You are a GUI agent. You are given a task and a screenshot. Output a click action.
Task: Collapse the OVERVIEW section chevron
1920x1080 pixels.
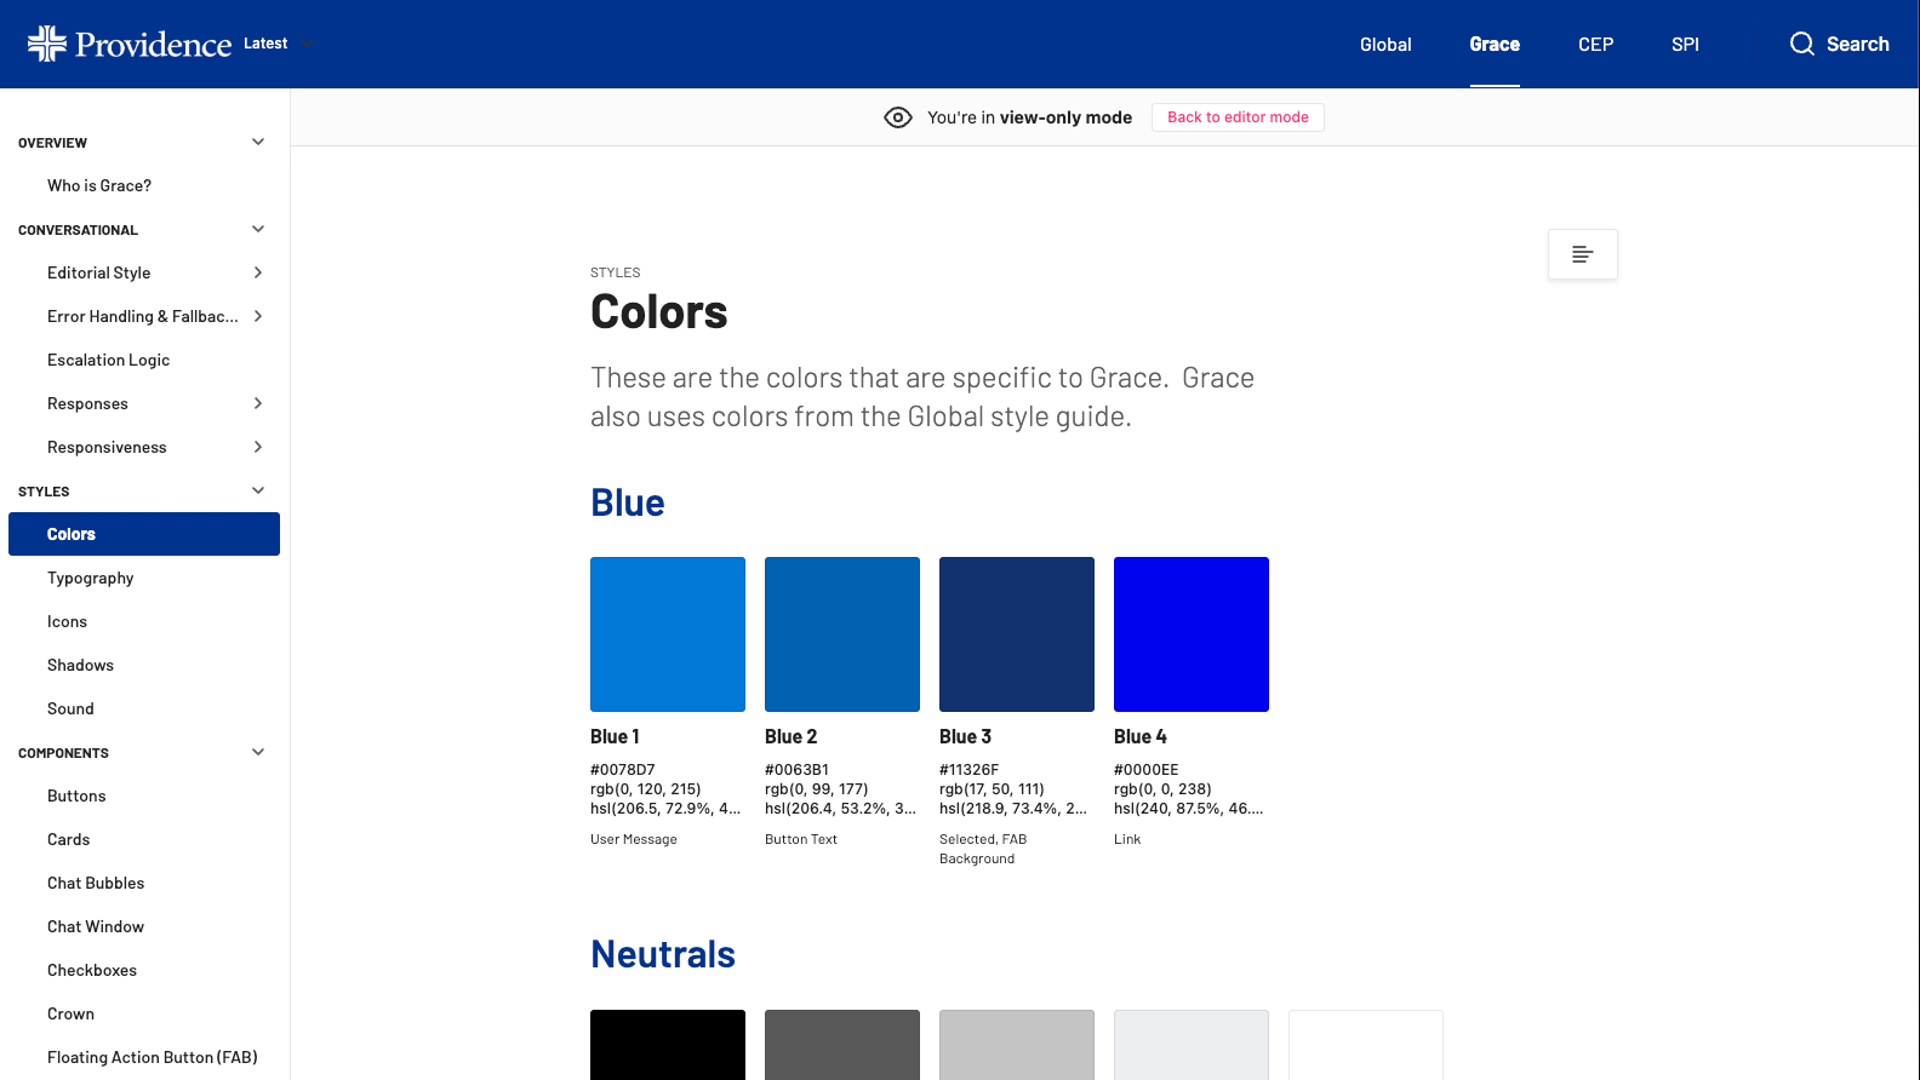(258, 142)
